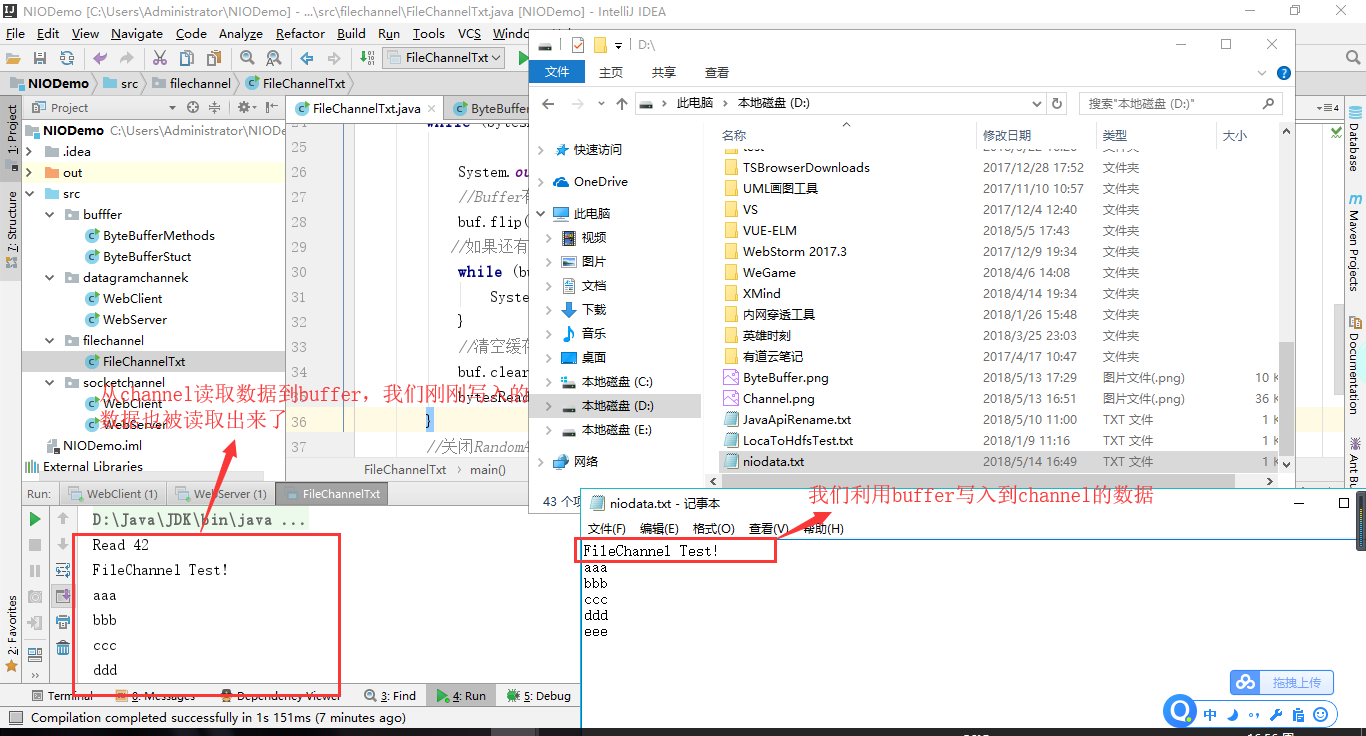Switch to the 主页 ribbon tab in Explorer
1366x736 pixels.
click(x=609, y=71)
